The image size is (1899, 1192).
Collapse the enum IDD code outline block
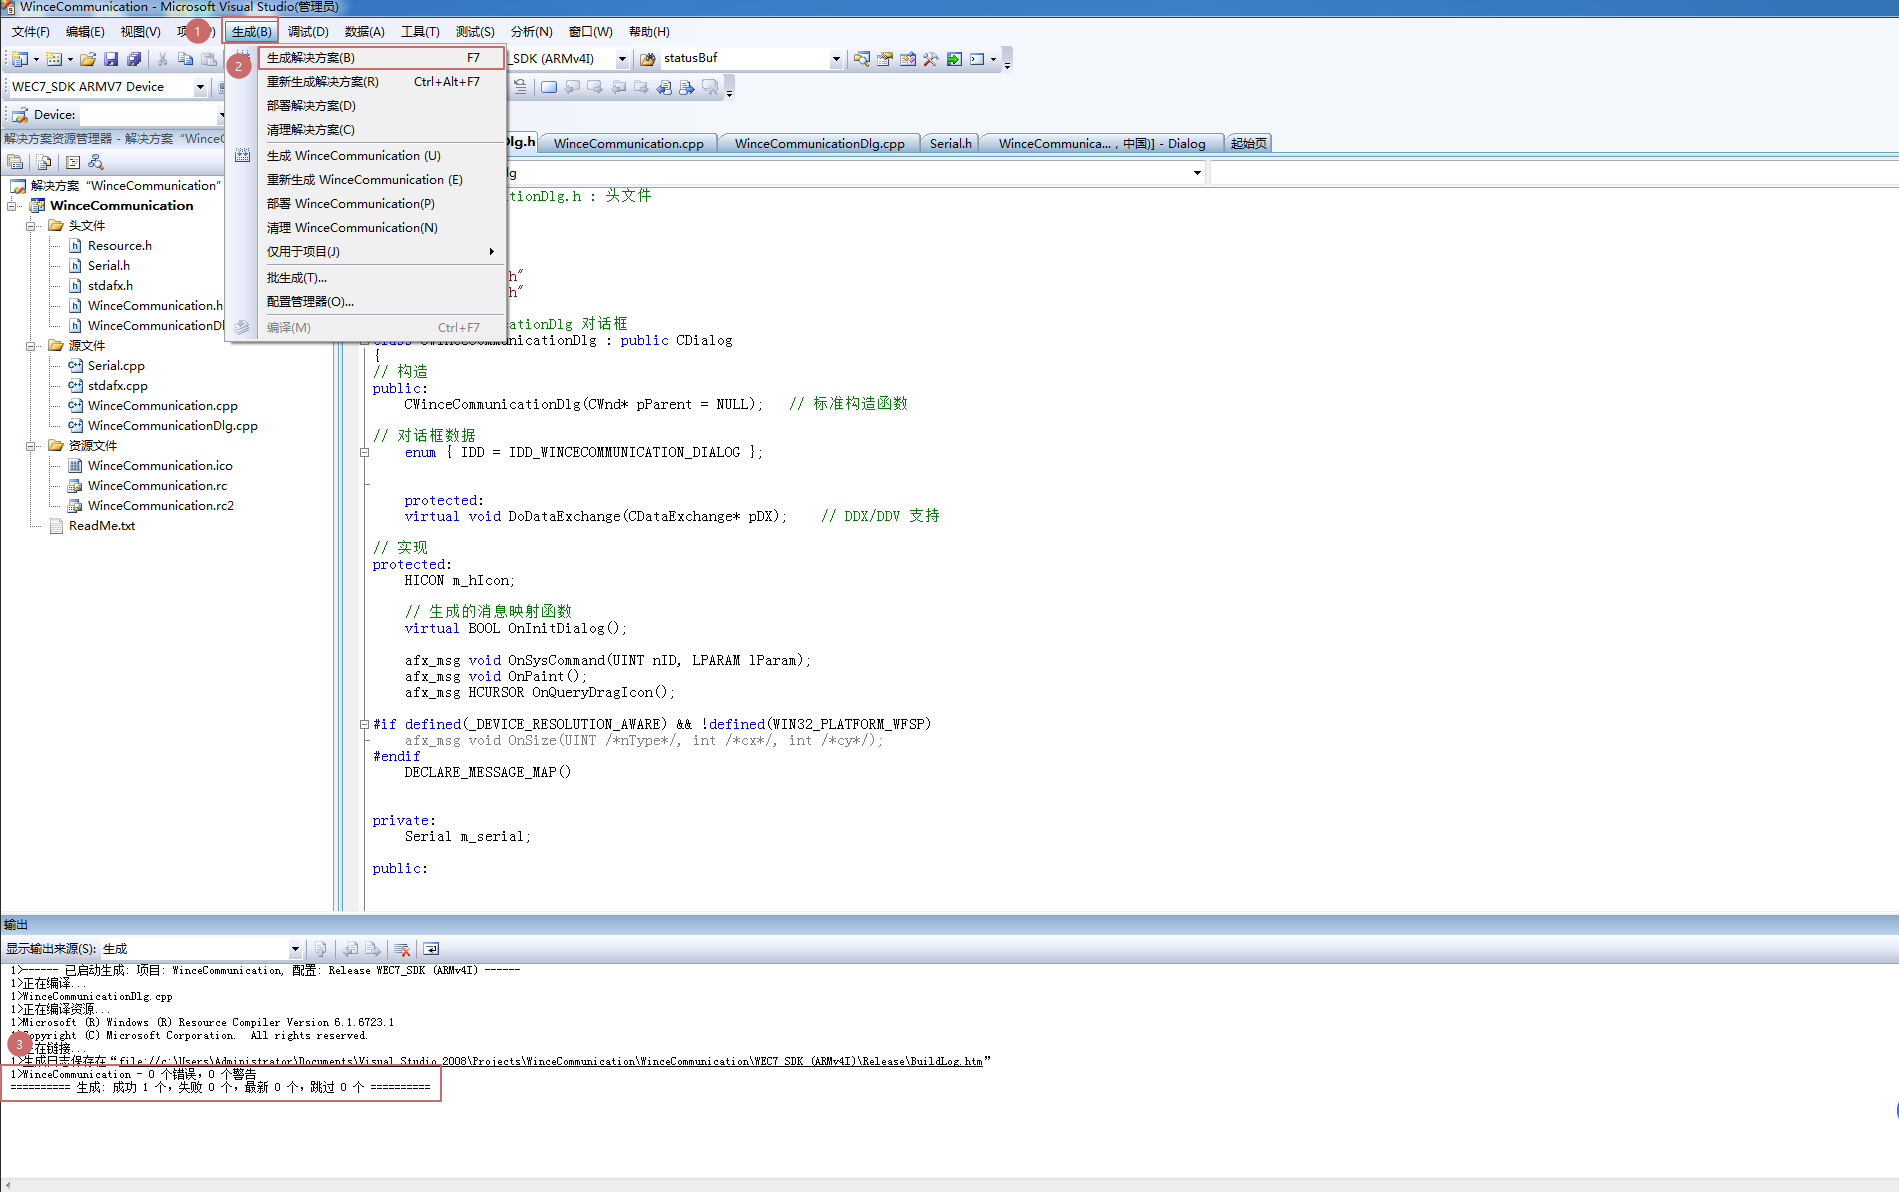[x=365, y=453]
